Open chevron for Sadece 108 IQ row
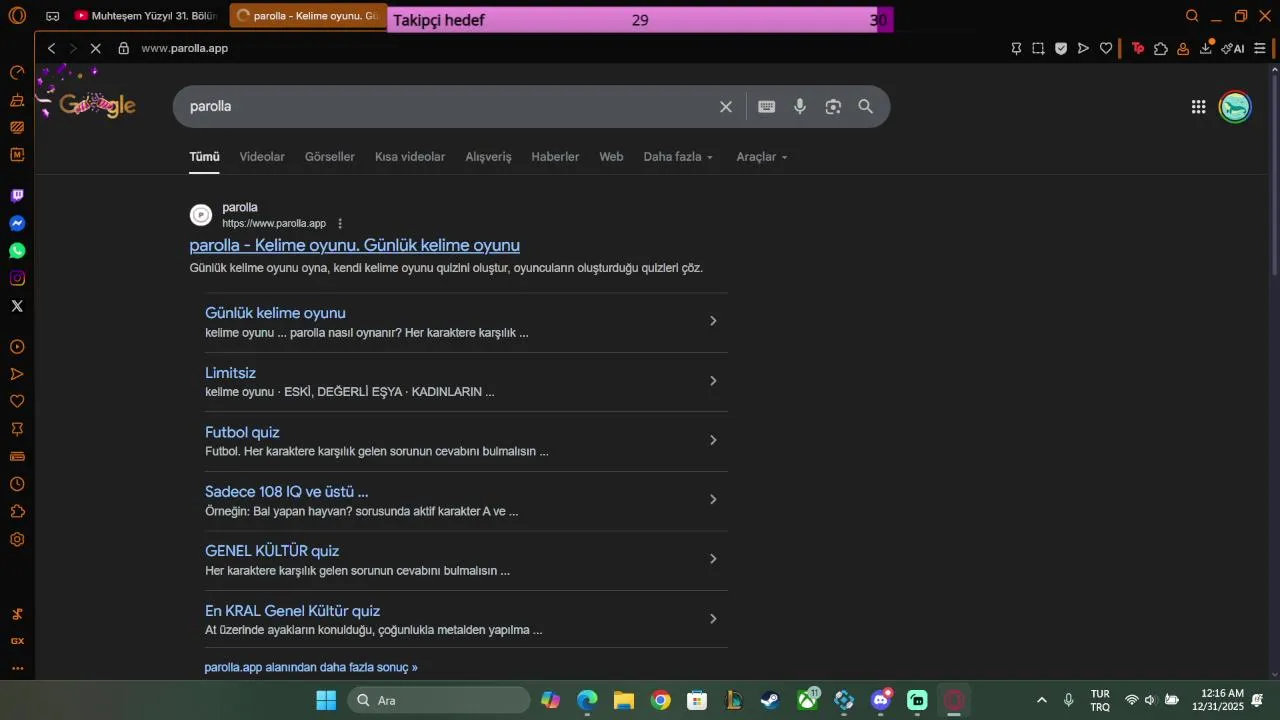This screenshot has height=720, width=1280. coord(713,500)
